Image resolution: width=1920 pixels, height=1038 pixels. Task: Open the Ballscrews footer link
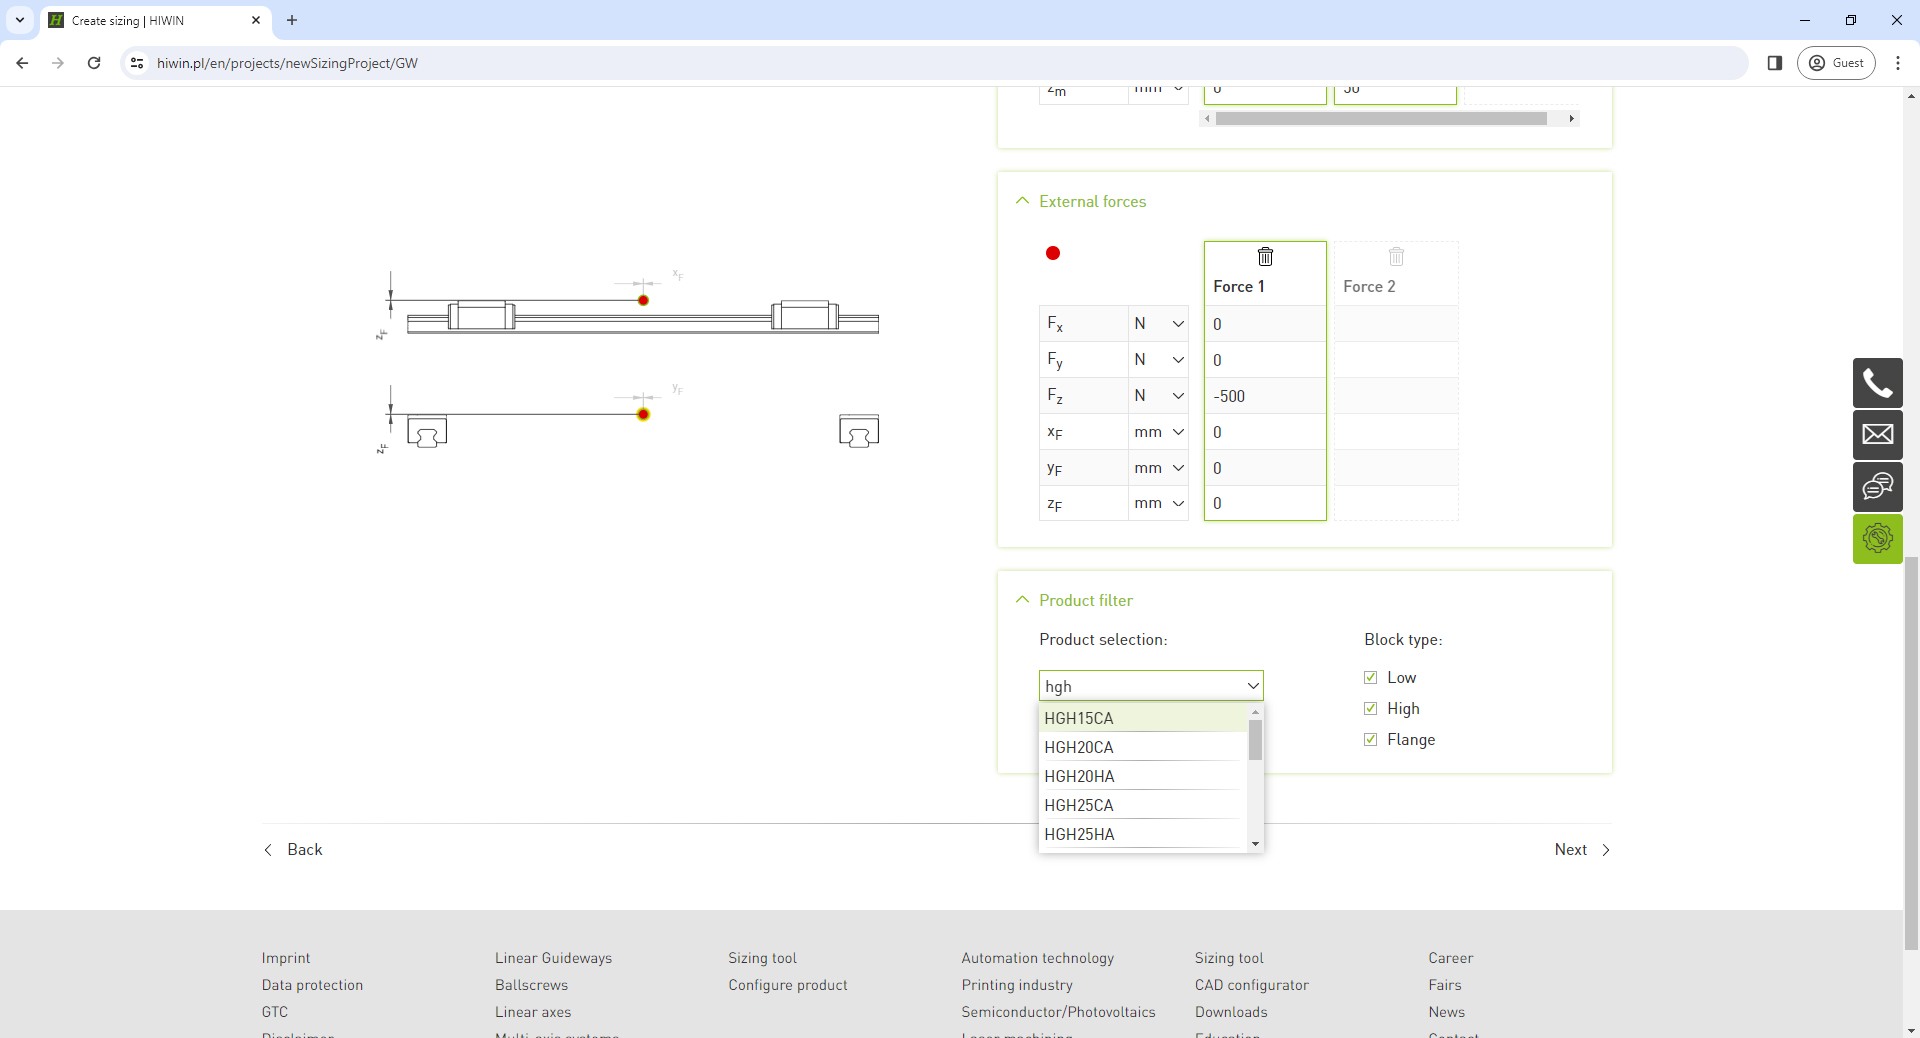[531, 985]
